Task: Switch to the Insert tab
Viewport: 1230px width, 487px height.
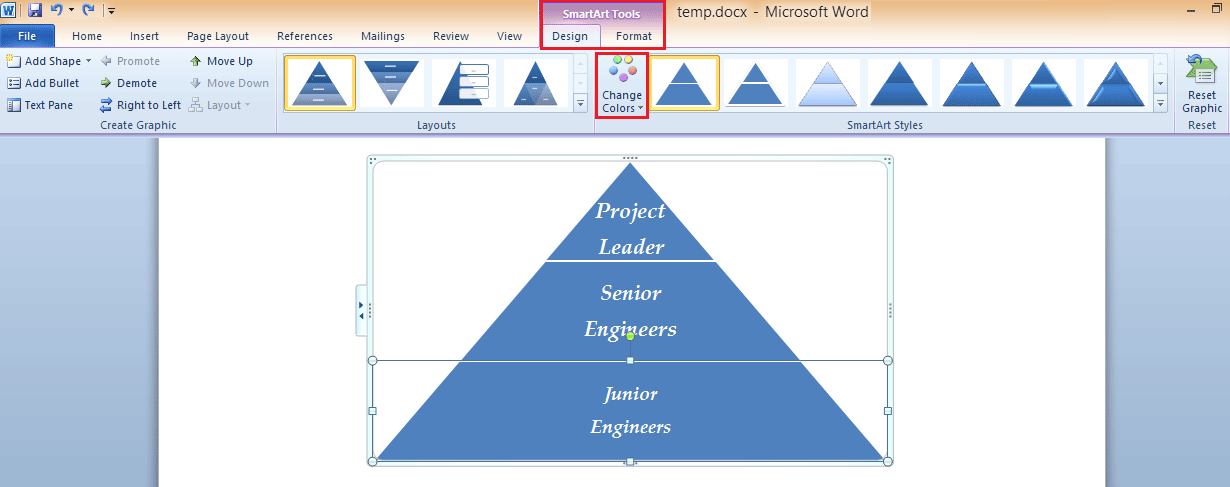Action: (x=144, y=36)
